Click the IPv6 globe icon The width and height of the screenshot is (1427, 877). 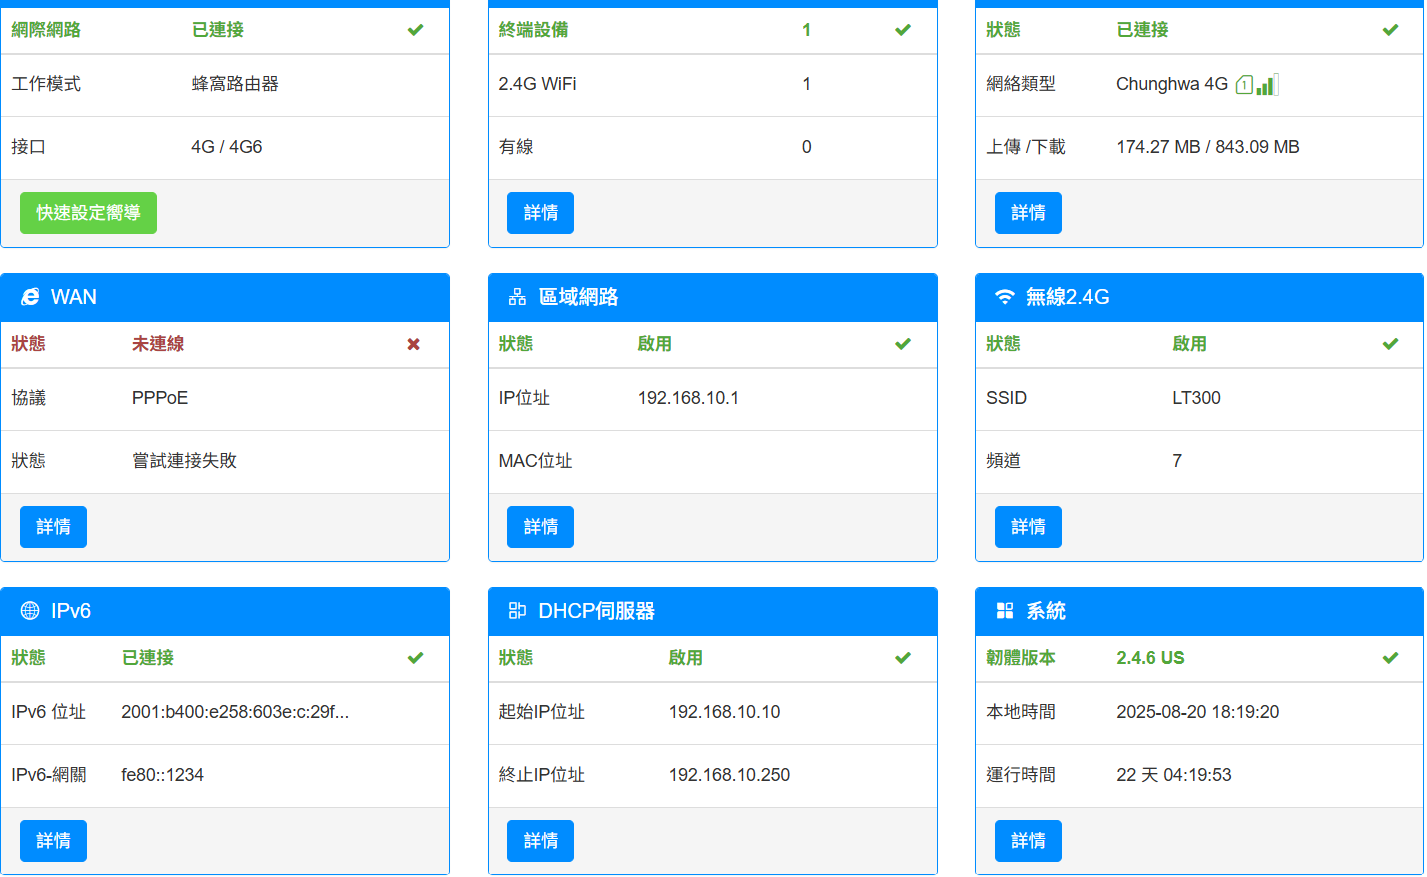click(x=30, y=611)
